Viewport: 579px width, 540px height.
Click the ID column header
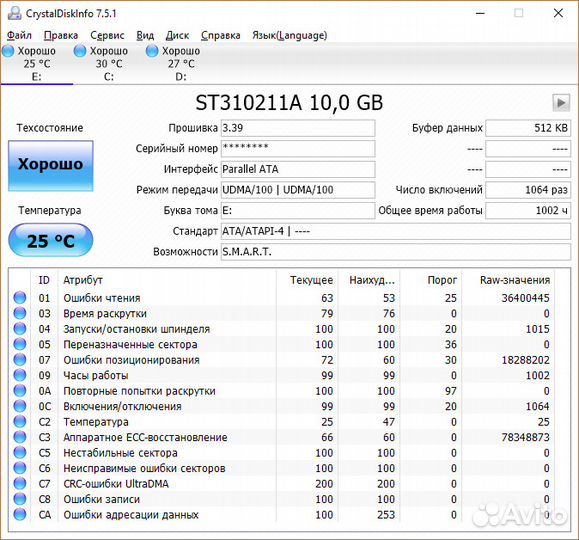pos(44,280)
